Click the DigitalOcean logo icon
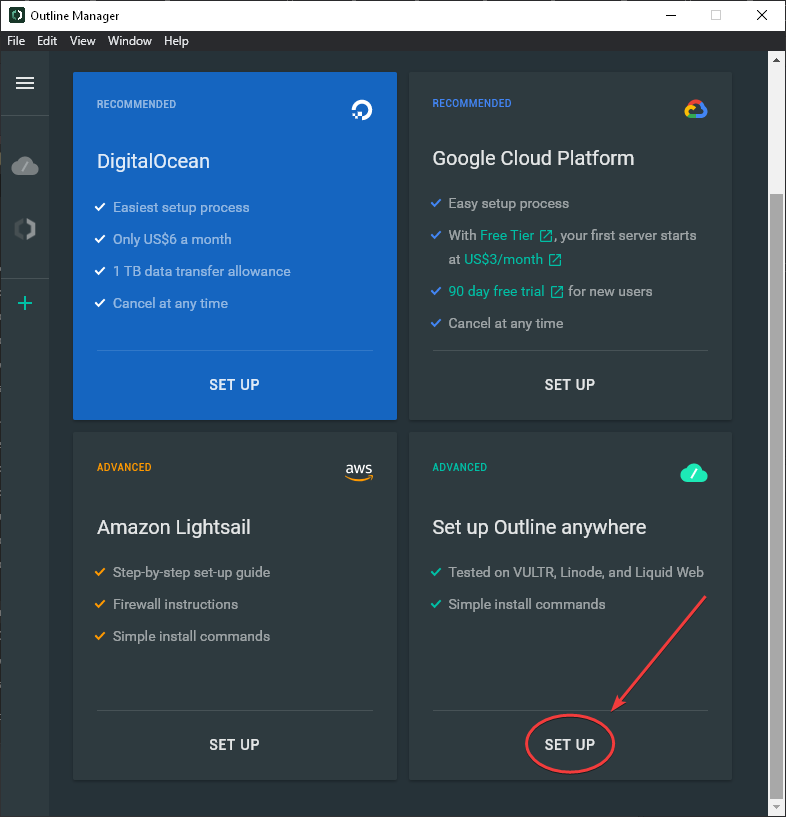The image size is (786, 817). click(x=362, y=110)
